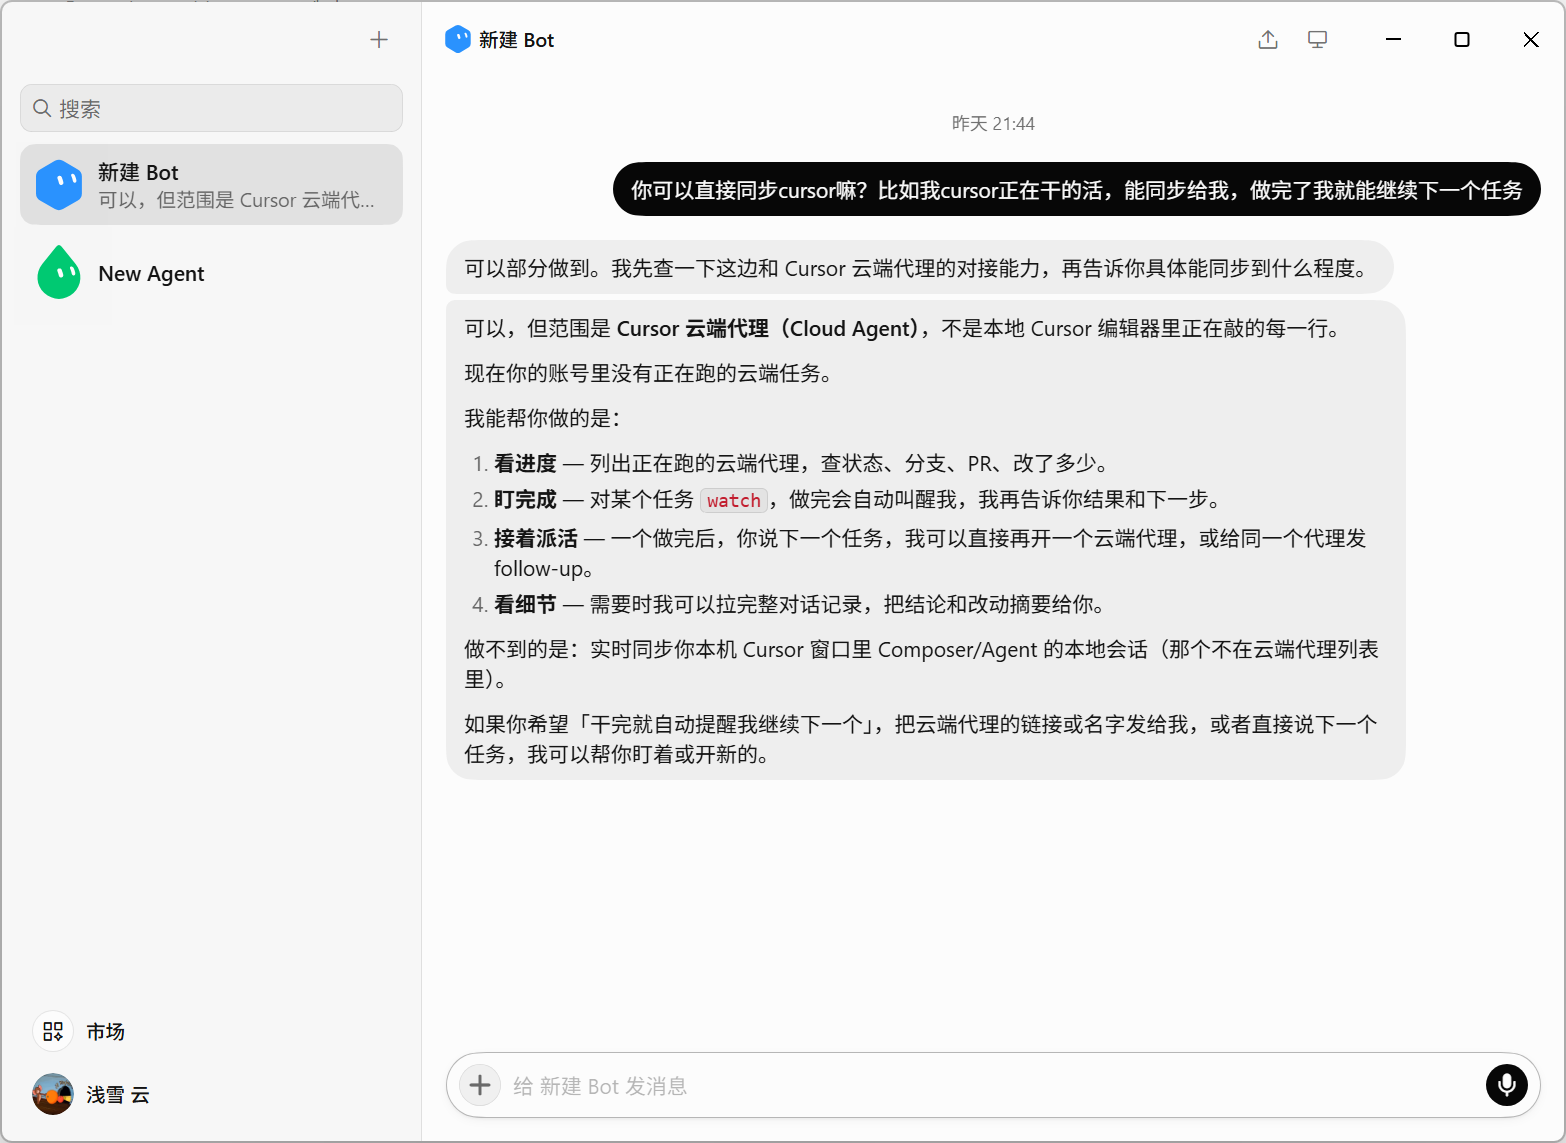Close the window
Viewport: 1566px width, 1143px height.
[1531, 40]
